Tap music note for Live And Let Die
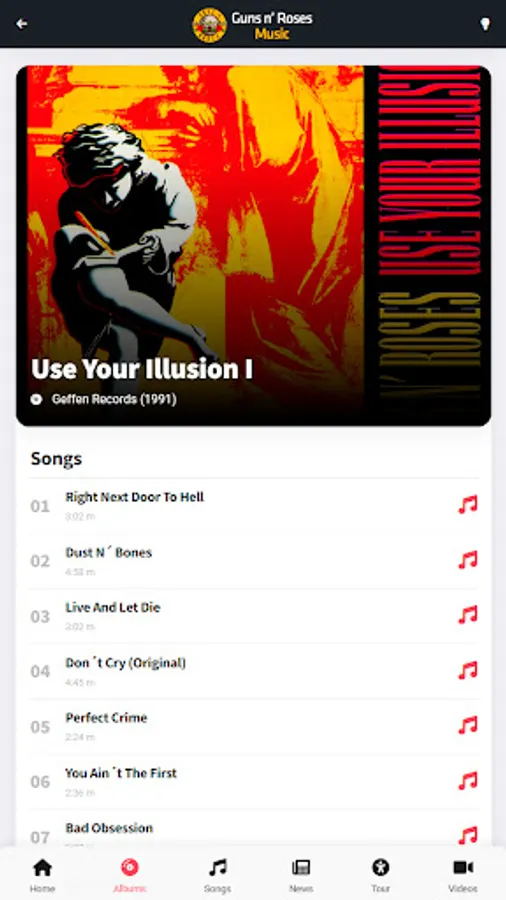The height and width of the screenshot is (900, 506). coord(468,615)
